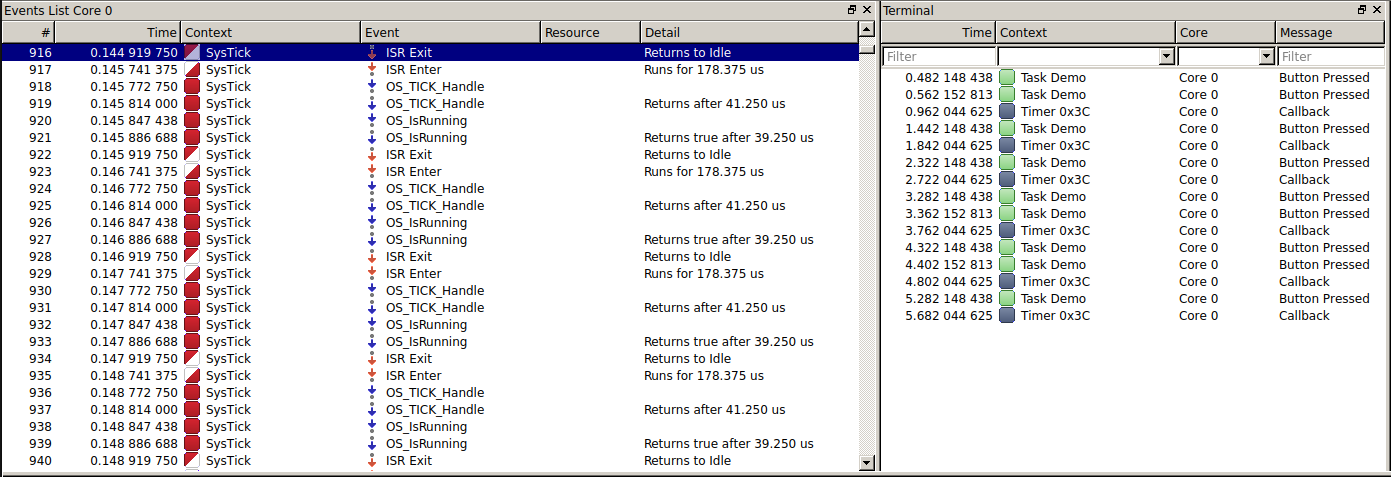Close the Terminal panel
The width and height of the screenshot is (1391, 477).
(x=1379, y=10)
